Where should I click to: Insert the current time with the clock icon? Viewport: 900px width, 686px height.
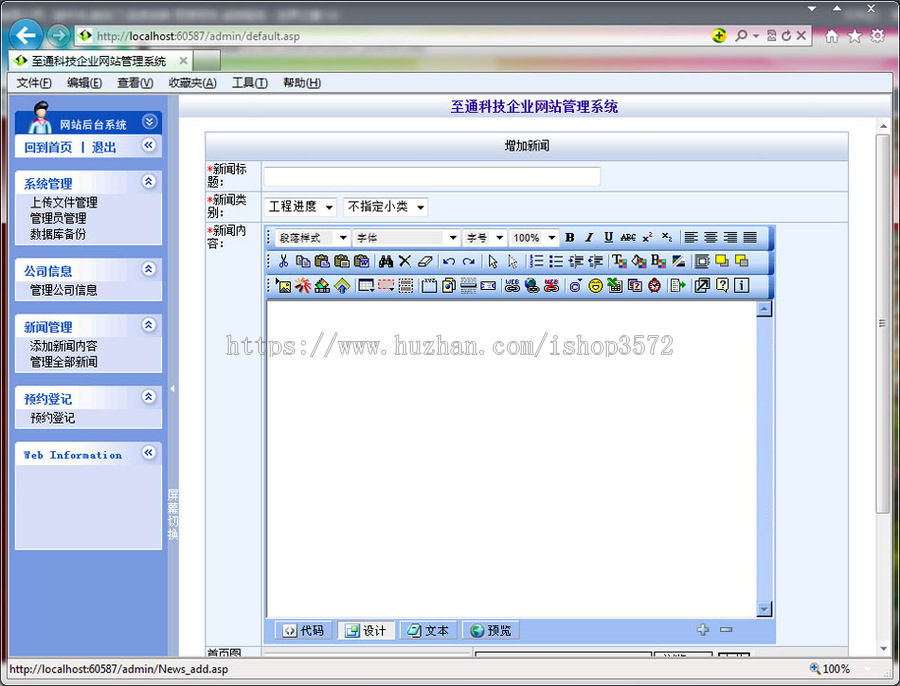click(x=654, y=285)
